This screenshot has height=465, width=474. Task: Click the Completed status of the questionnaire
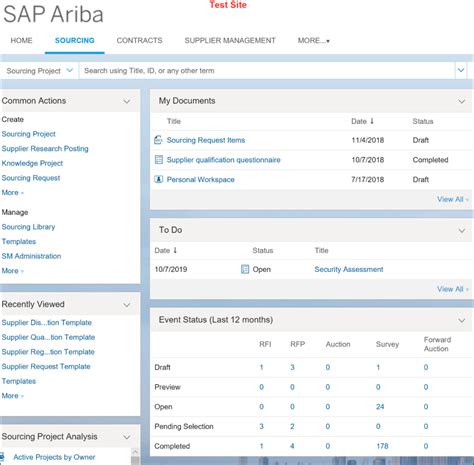(x=430, y=160)
